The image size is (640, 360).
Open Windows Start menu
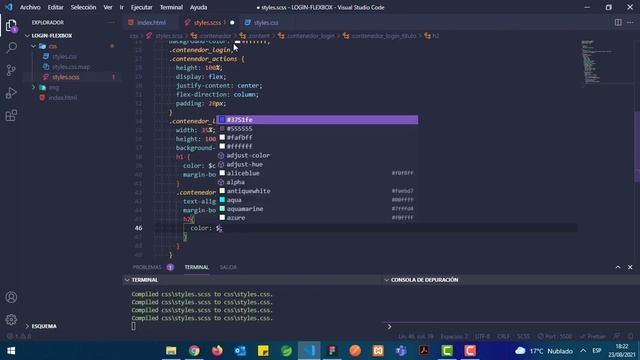pyautogui.click(x=11, y=351)
